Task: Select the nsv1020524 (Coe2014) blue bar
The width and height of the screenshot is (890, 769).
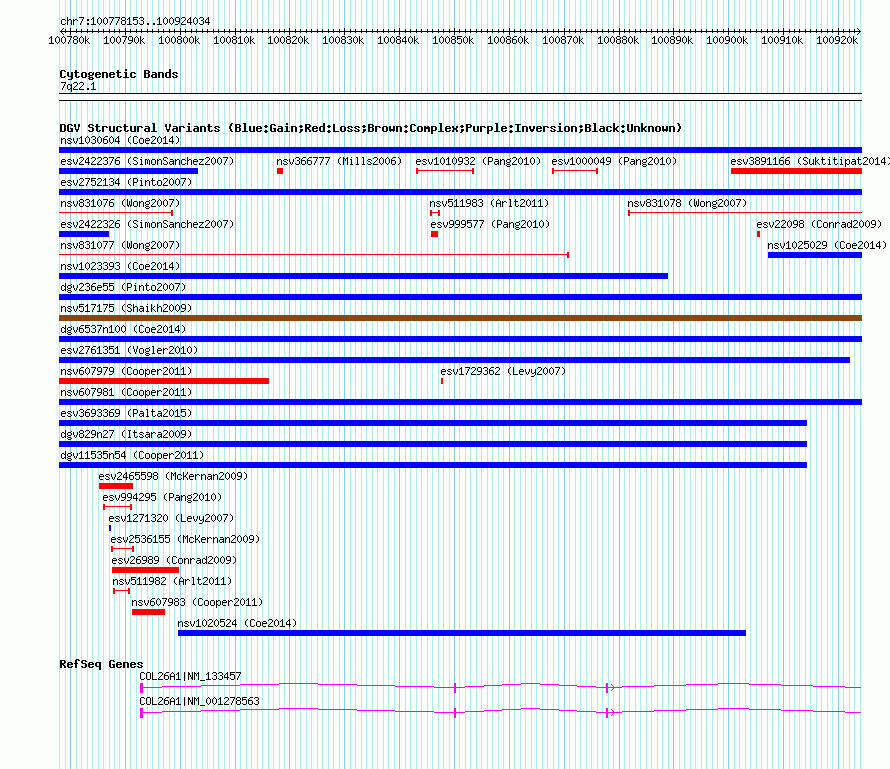Action: tap(462, 633)
